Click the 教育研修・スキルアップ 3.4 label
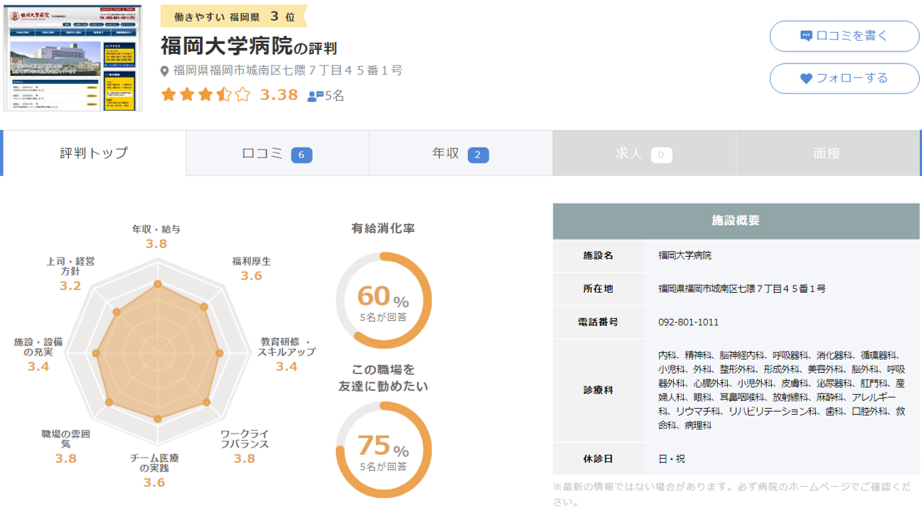Screen dimensions: 922x511 pyautogui.click(x=287, y=354)
